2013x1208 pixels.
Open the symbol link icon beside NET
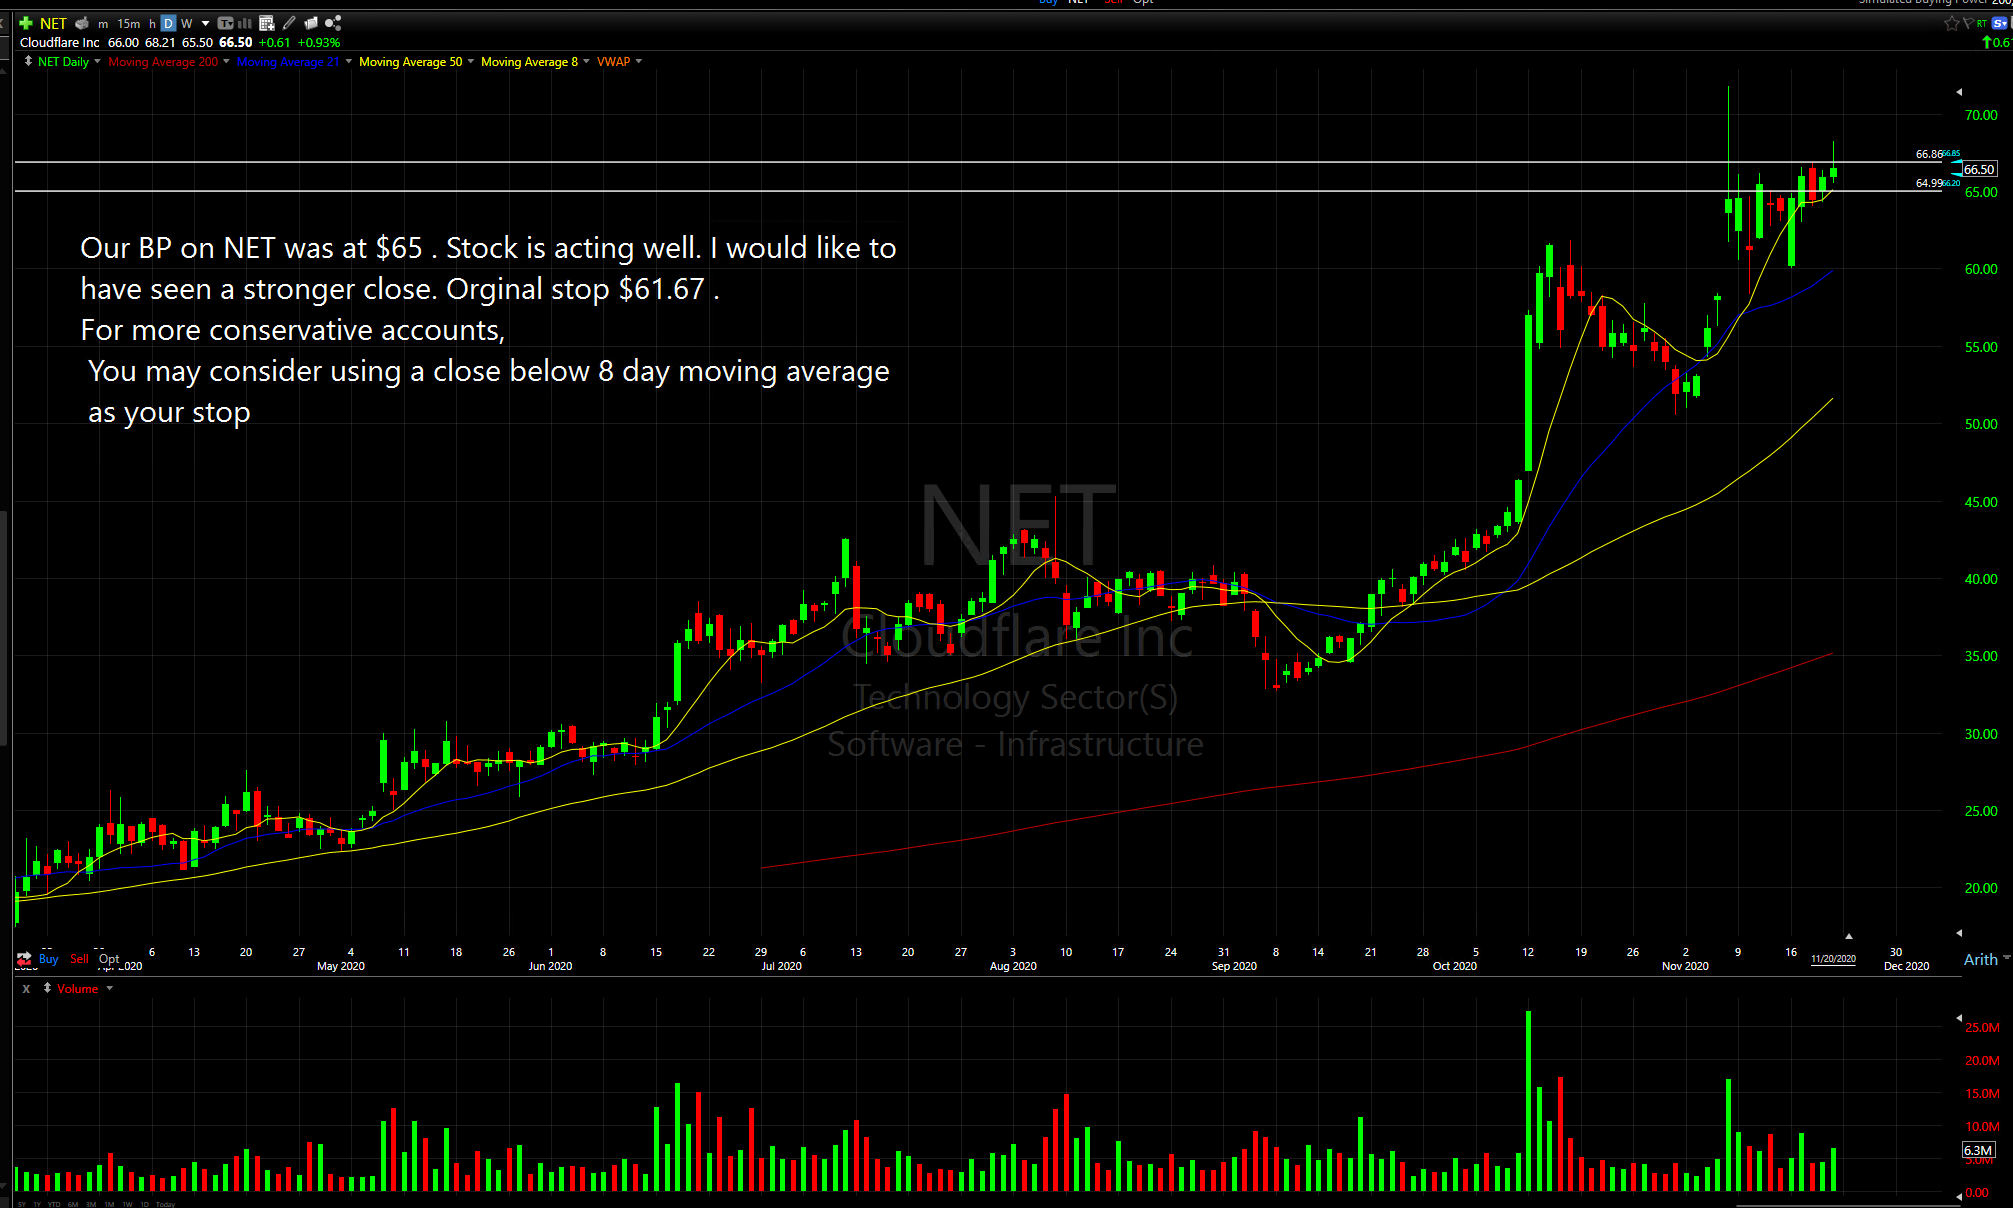click(82, 23)
